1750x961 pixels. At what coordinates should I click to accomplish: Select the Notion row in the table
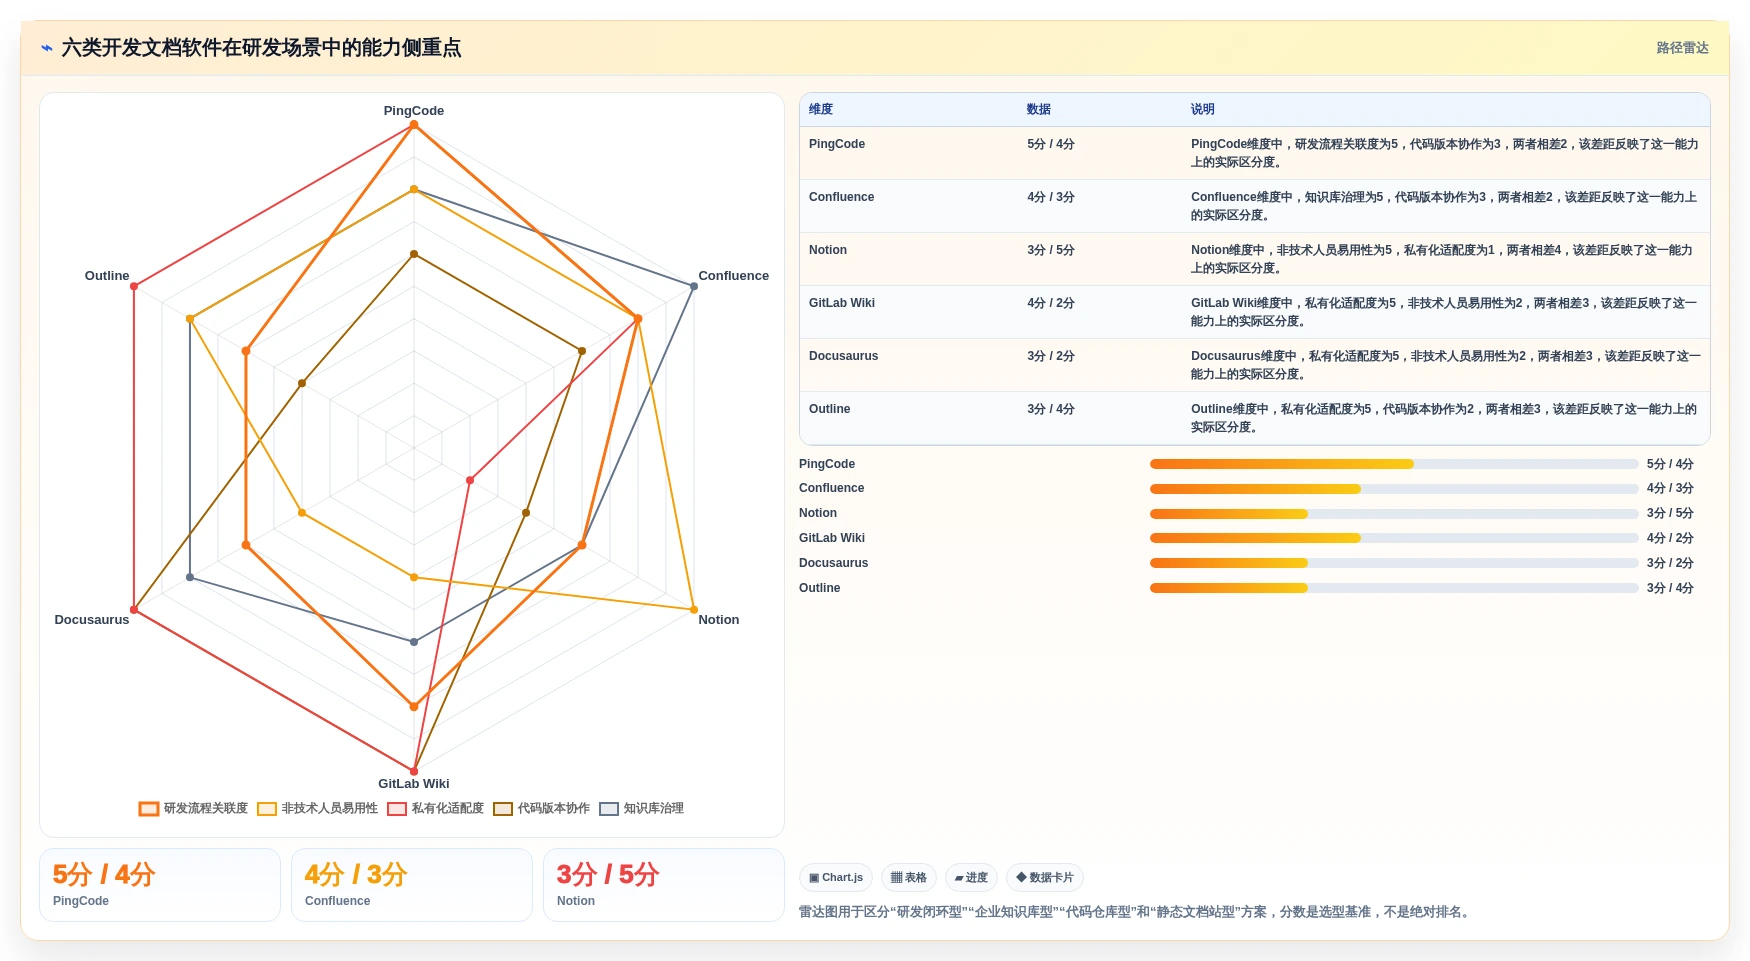pos(1254,259)
